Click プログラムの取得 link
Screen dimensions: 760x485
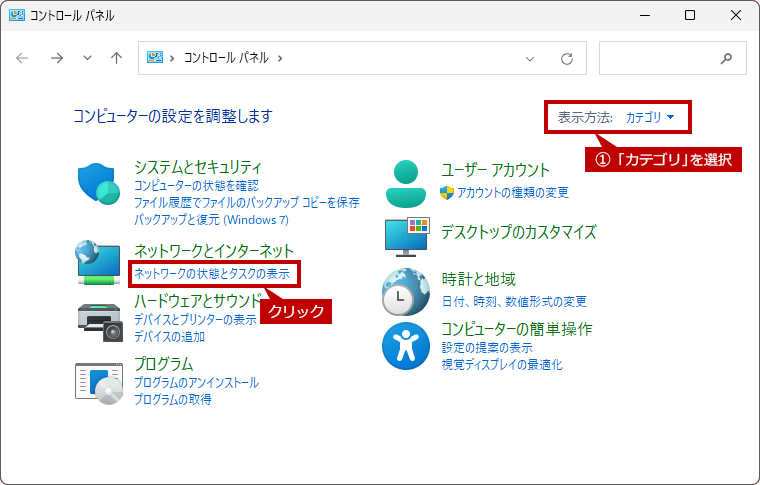pos(173,400)
